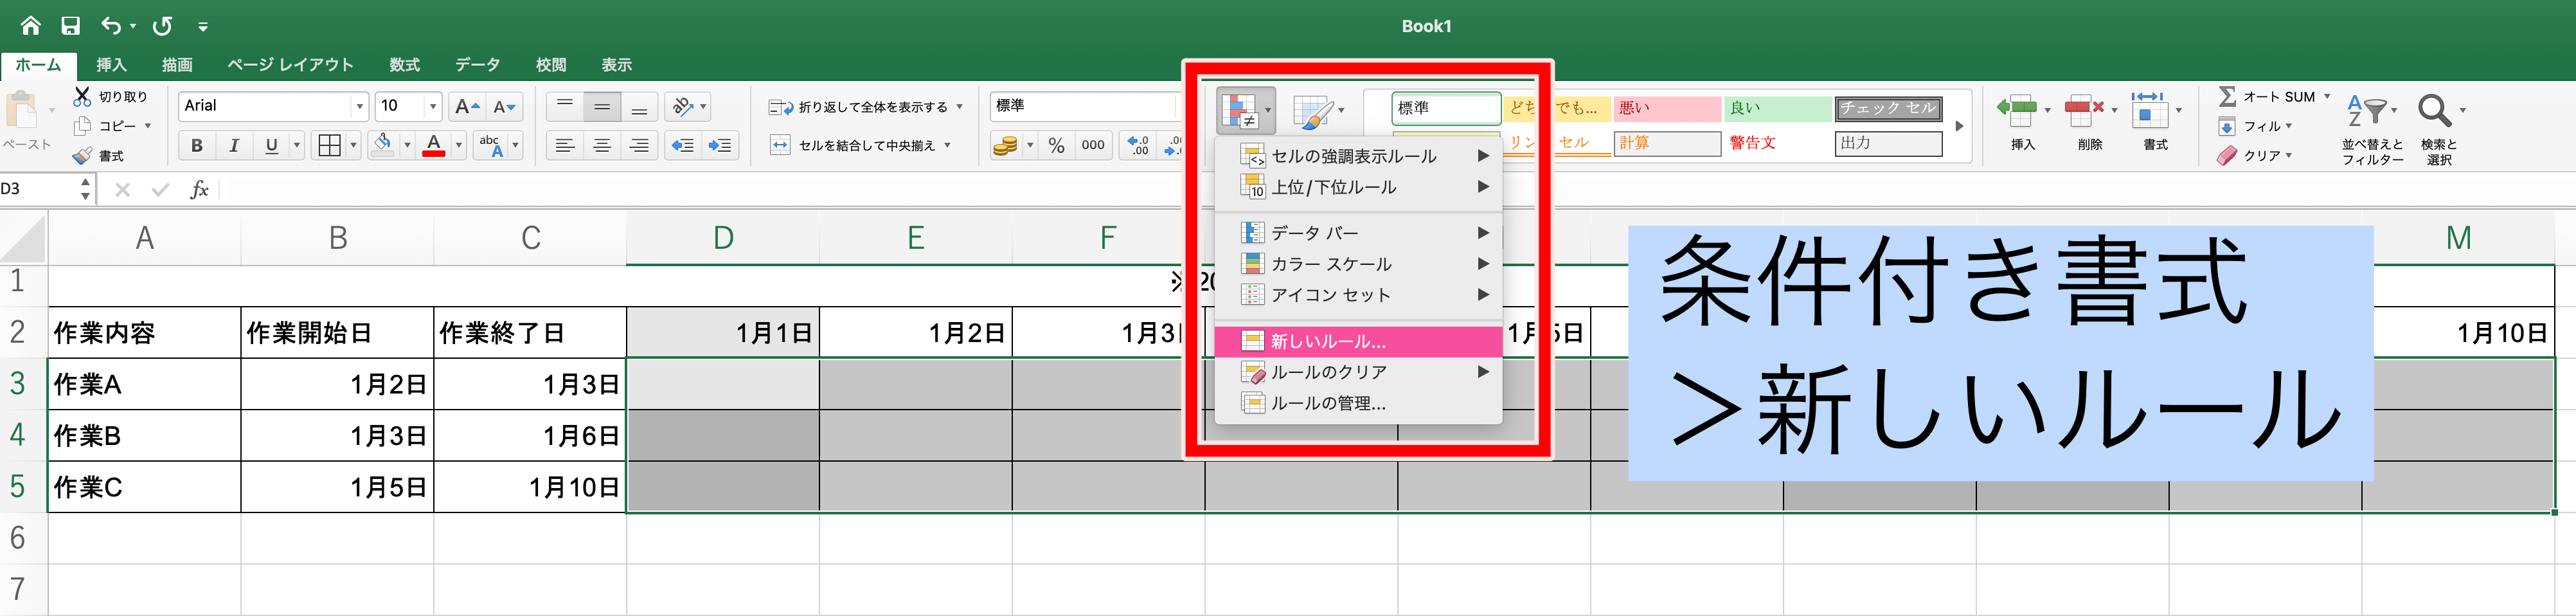Align text to bottom of cell

coord(639,106)
